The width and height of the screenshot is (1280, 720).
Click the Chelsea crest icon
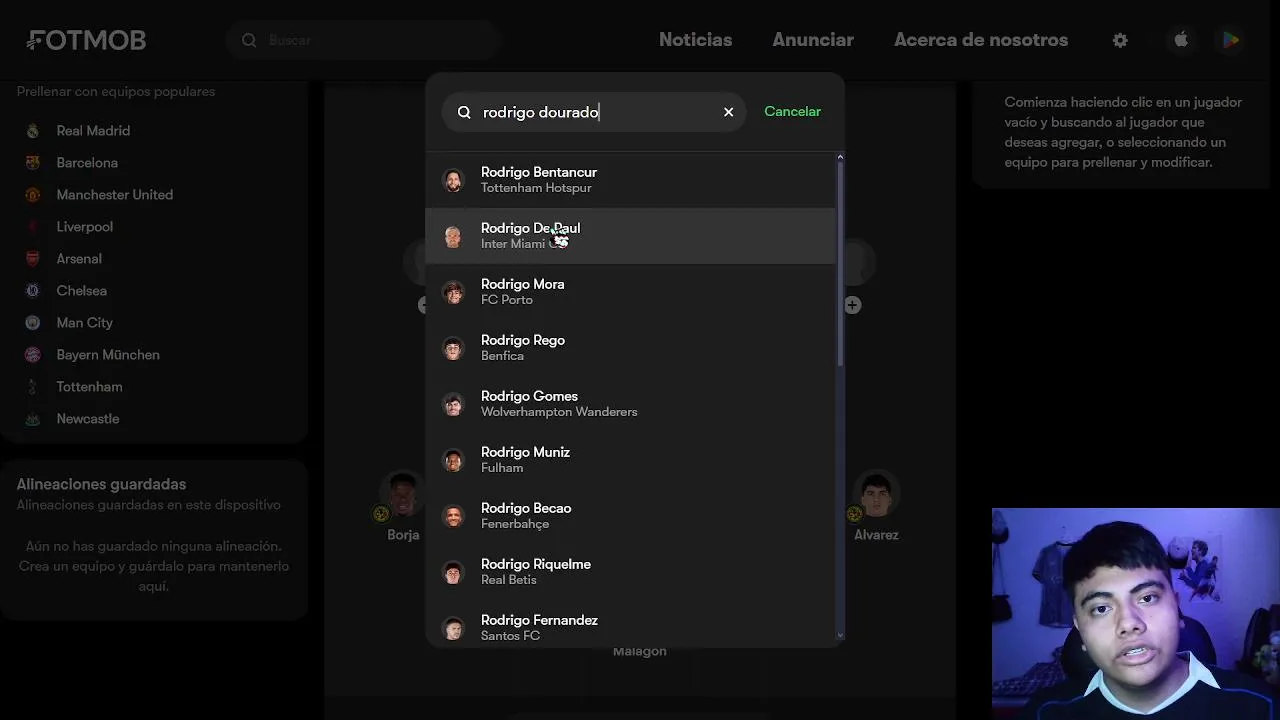tap(33, 291)
